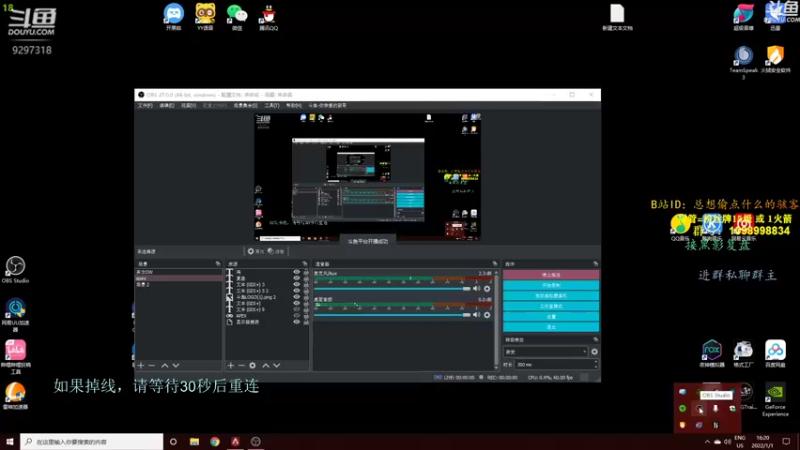This screenshot has width=800, height=450.
Task: Mute the Mic/Aux speaker icon
Action: [x=477, y=289]
